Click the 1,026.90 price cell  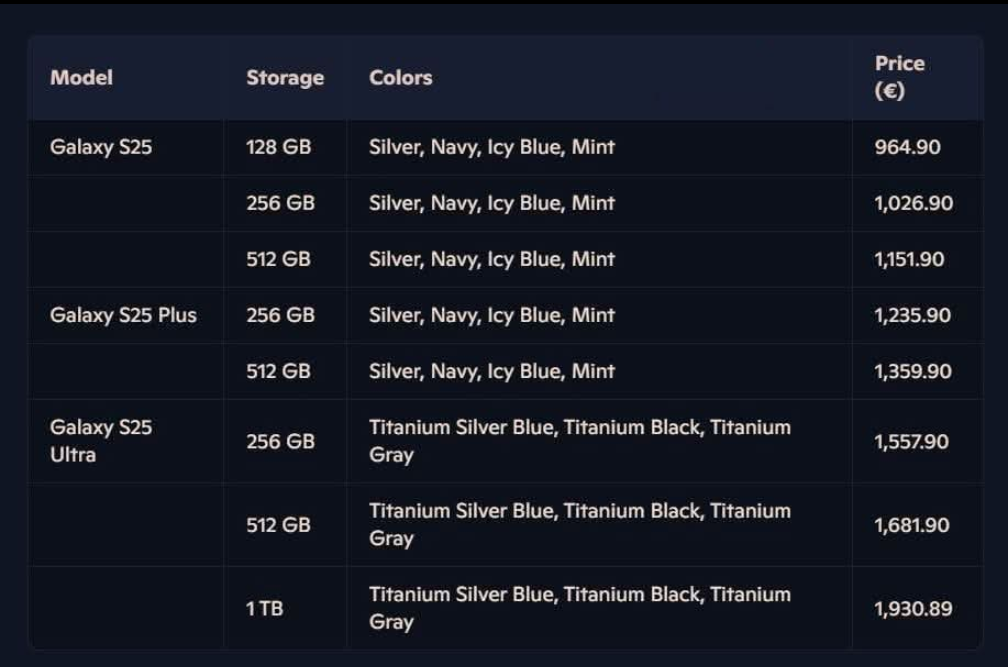[913, 203]
